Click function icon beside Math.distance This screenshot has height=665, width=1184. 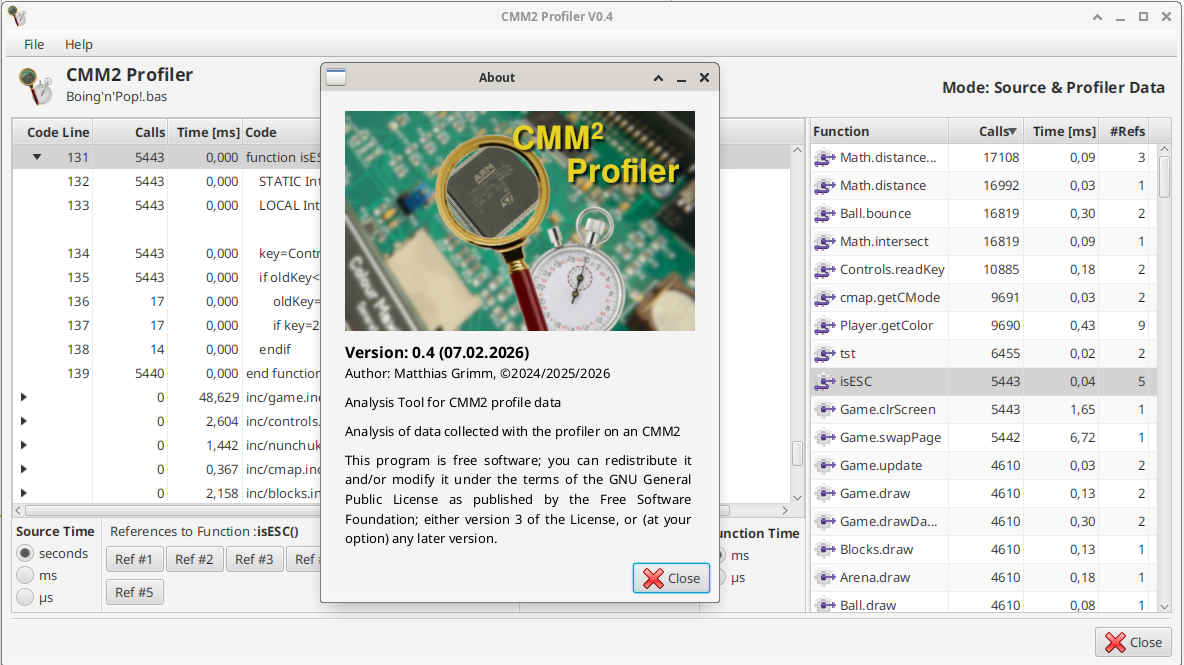824,186
